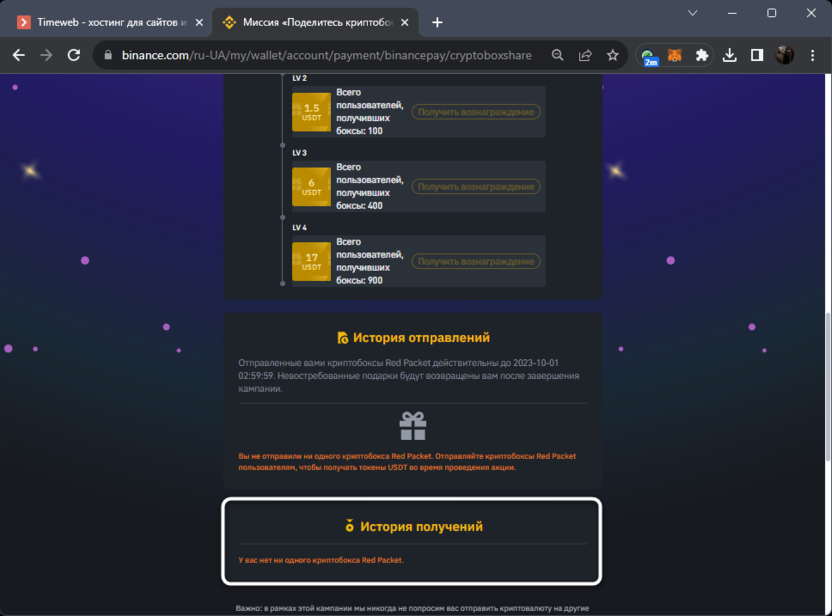Viewport: 832px width, 616px height.
Task: Click the LV 3 level label
Action: point(299,153)
